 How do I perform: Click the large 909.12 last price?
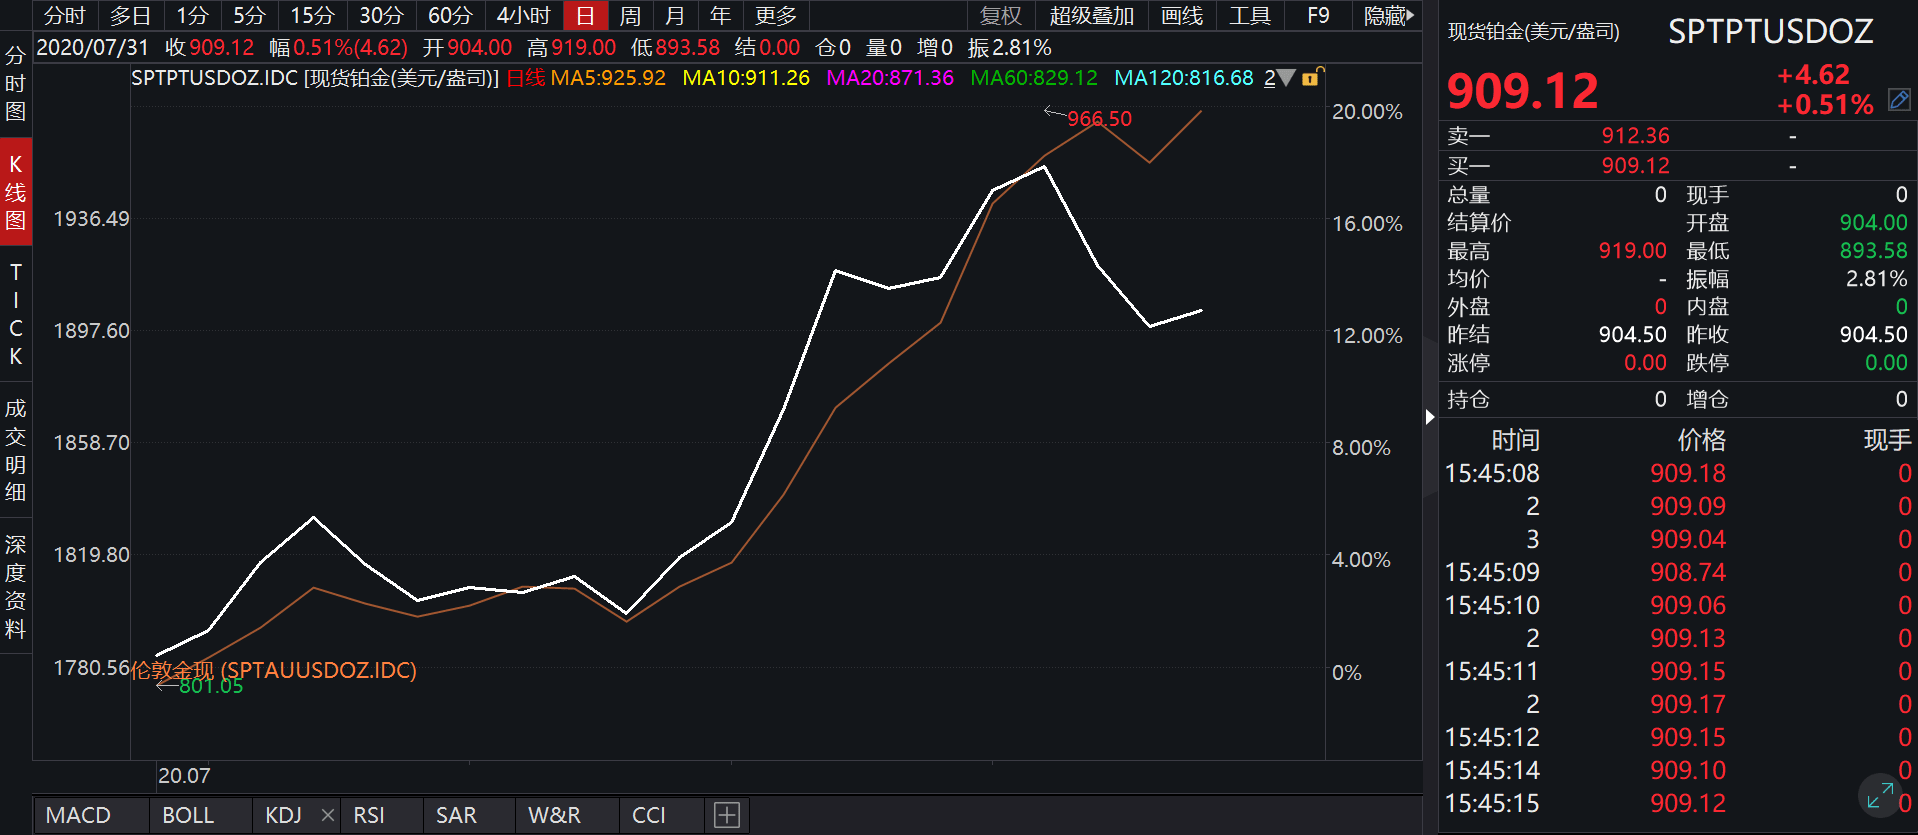(x=1523, y=91)
